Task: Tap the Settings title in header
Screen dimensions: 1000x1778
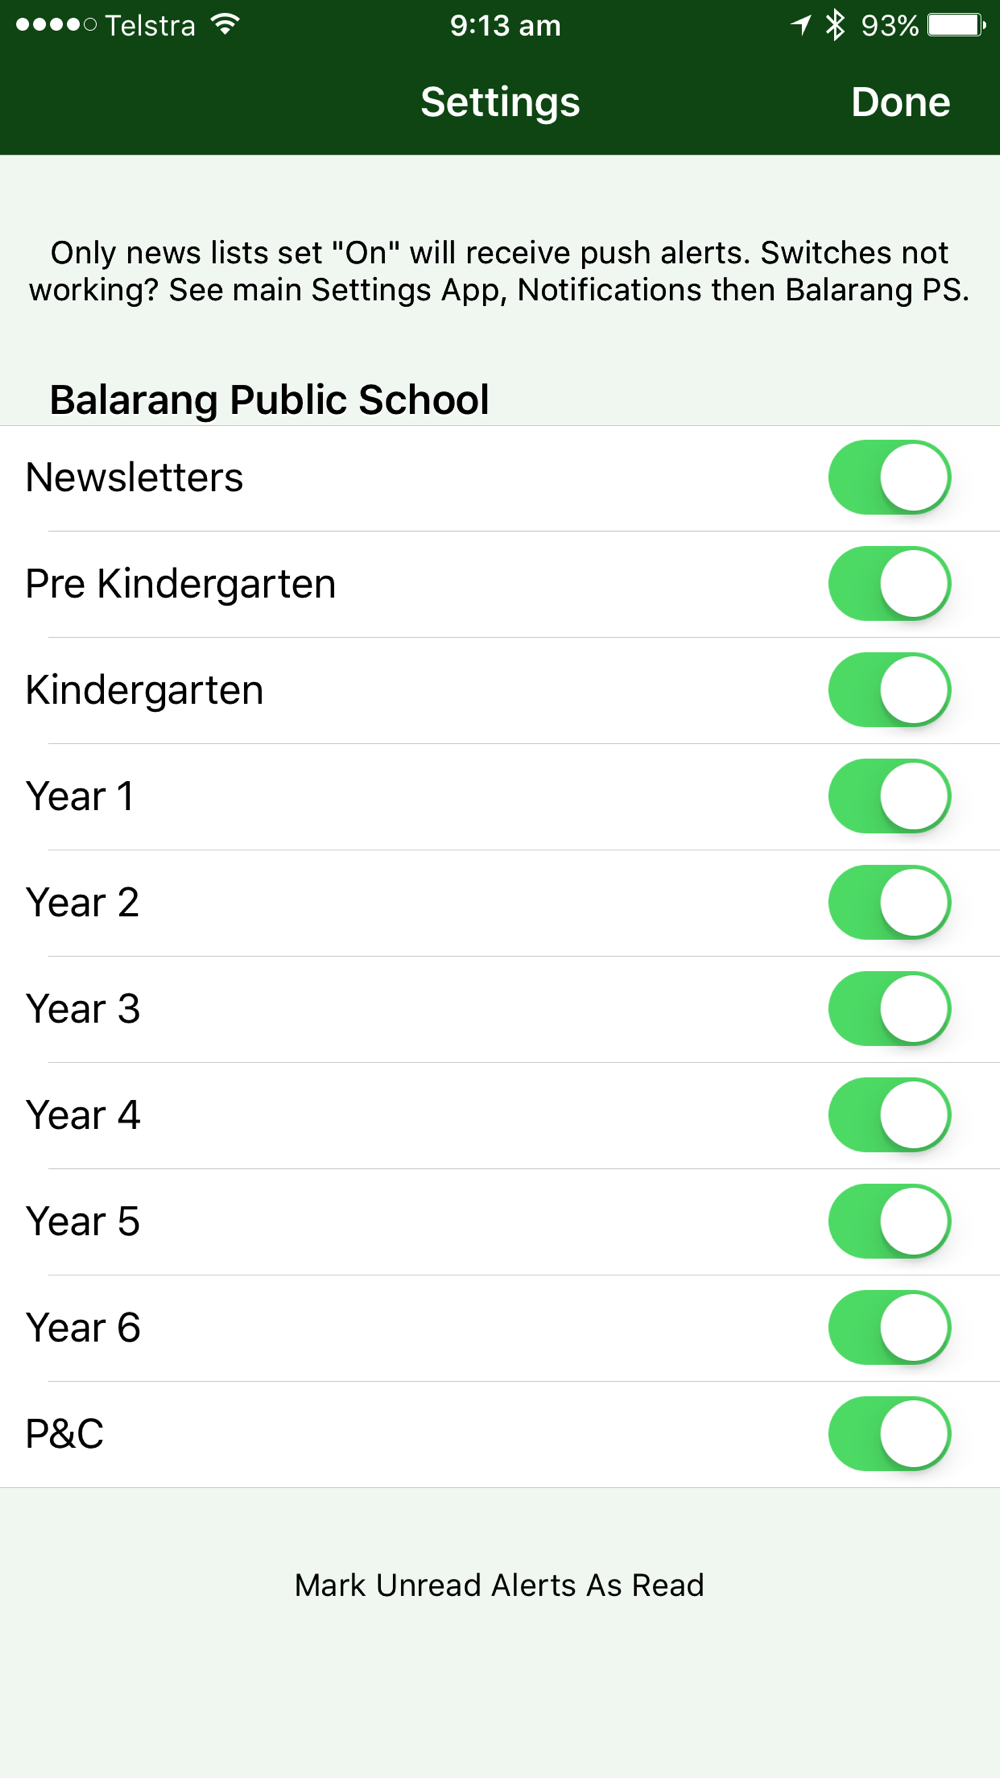Action: (500, 102)
